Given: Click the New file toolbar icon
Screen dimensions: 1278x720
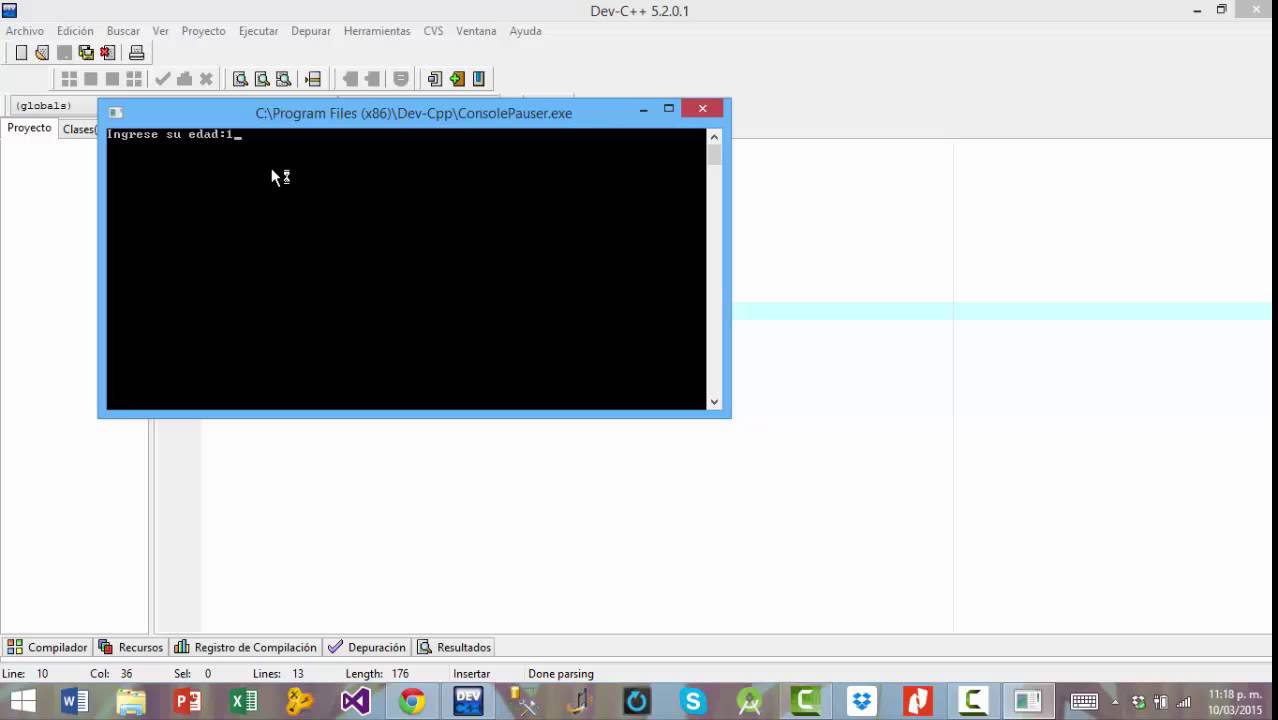Looking at the screenshot, I should (21, 53).
